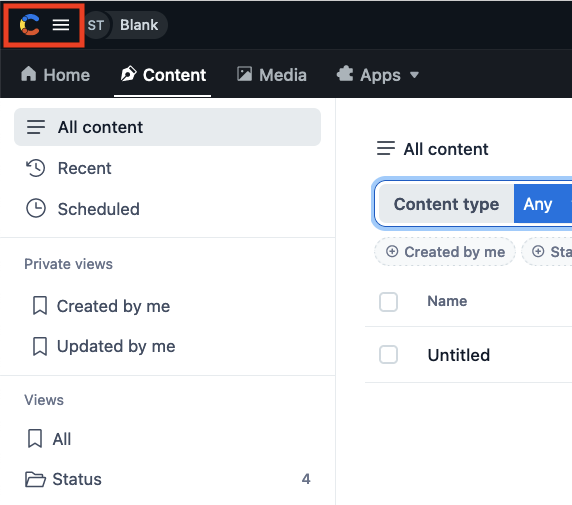Viewport: 572px width, 505px height.
Task: Open the Content type Any dropdown
Action: 543,204
